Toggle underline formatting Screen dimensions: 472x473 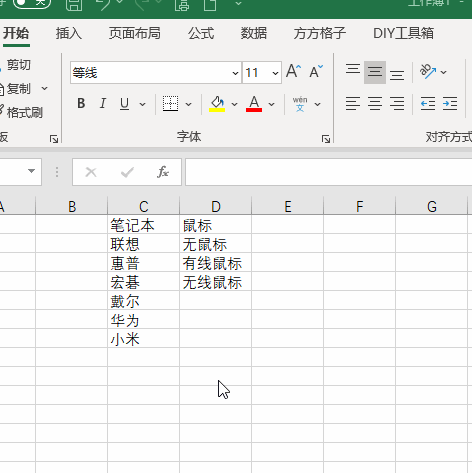click(125, 104)
